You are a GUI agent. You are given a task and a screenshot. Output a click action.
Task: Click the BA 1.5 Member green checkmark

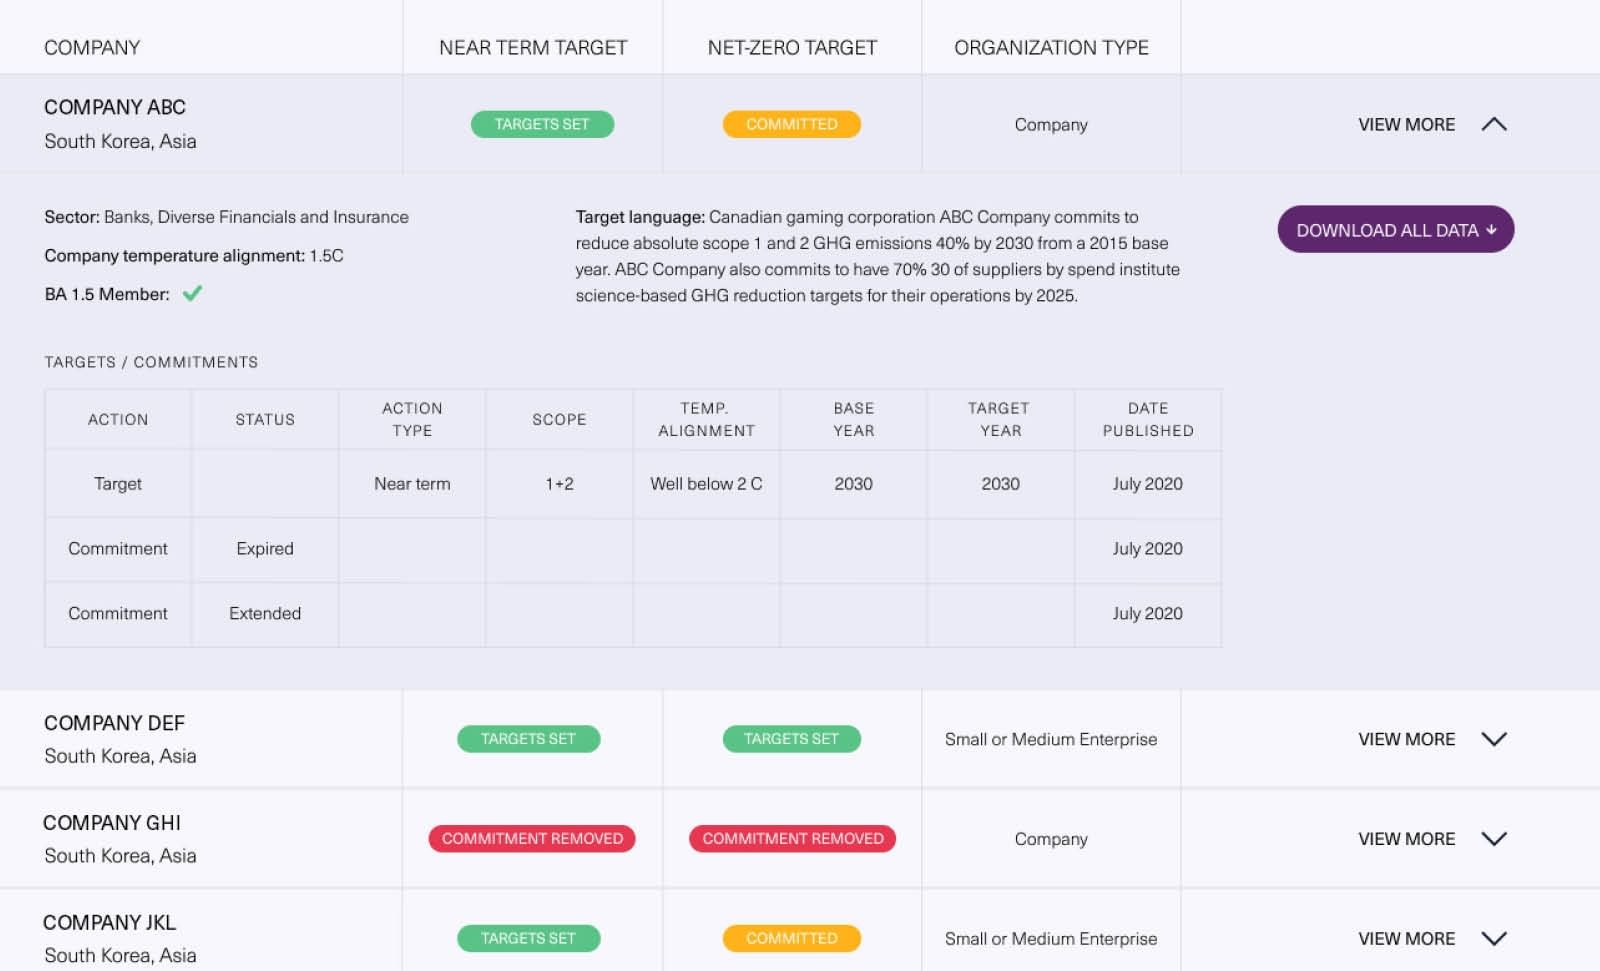click(x=192, y=293)
